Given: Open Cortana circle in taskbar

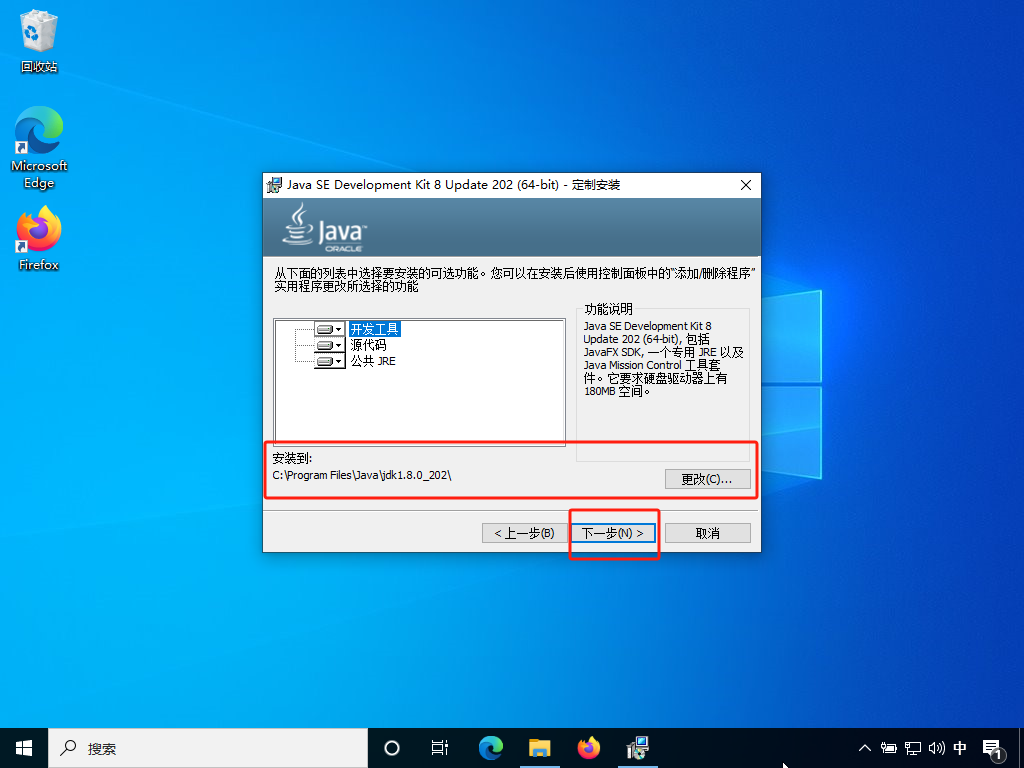Looking at the screenshot, I should (392, 748).
